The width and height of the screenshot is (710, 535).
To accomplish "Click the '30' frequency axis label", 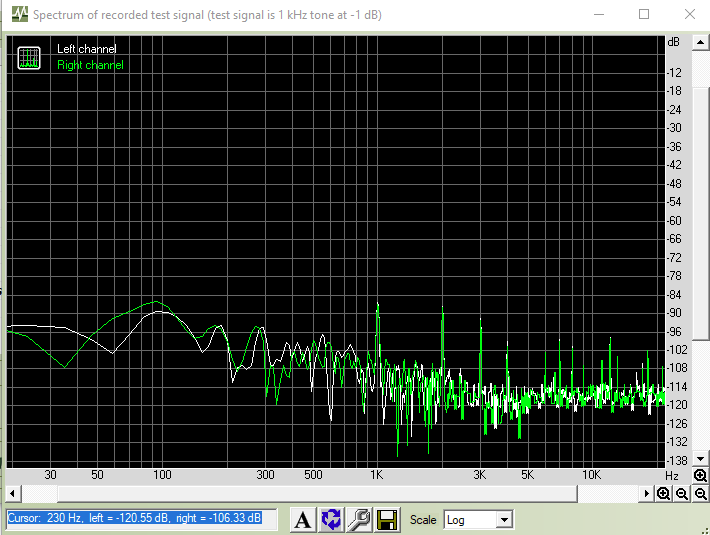I will [50, 475].
